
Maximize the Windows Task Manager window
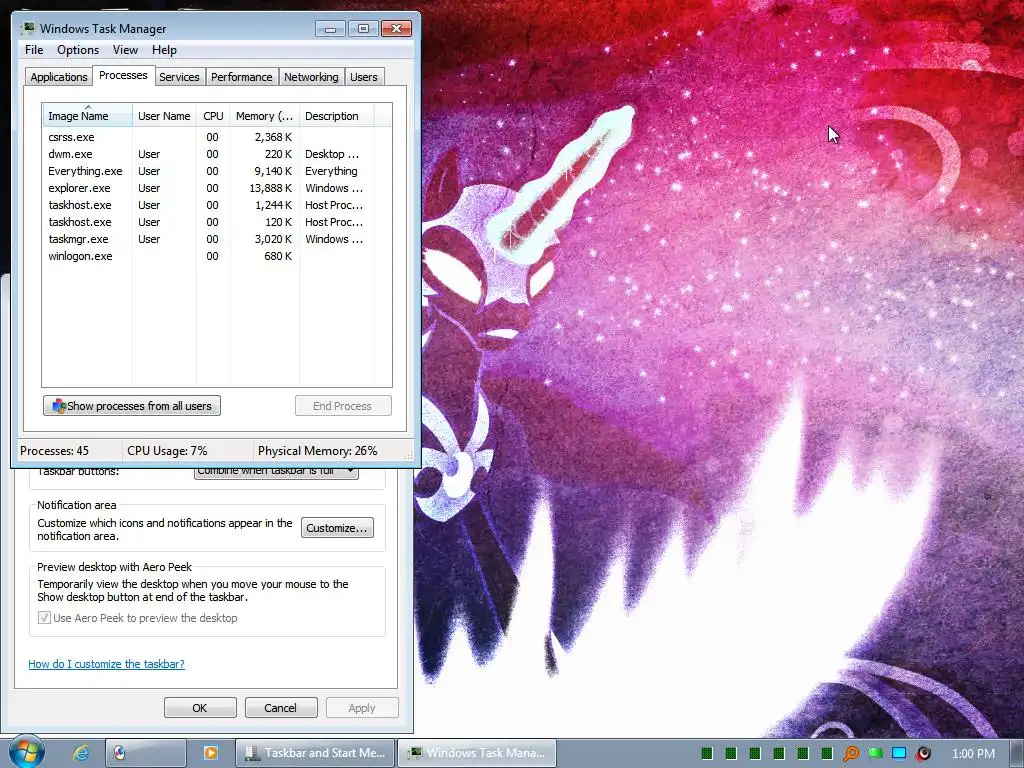coord(363,29)
